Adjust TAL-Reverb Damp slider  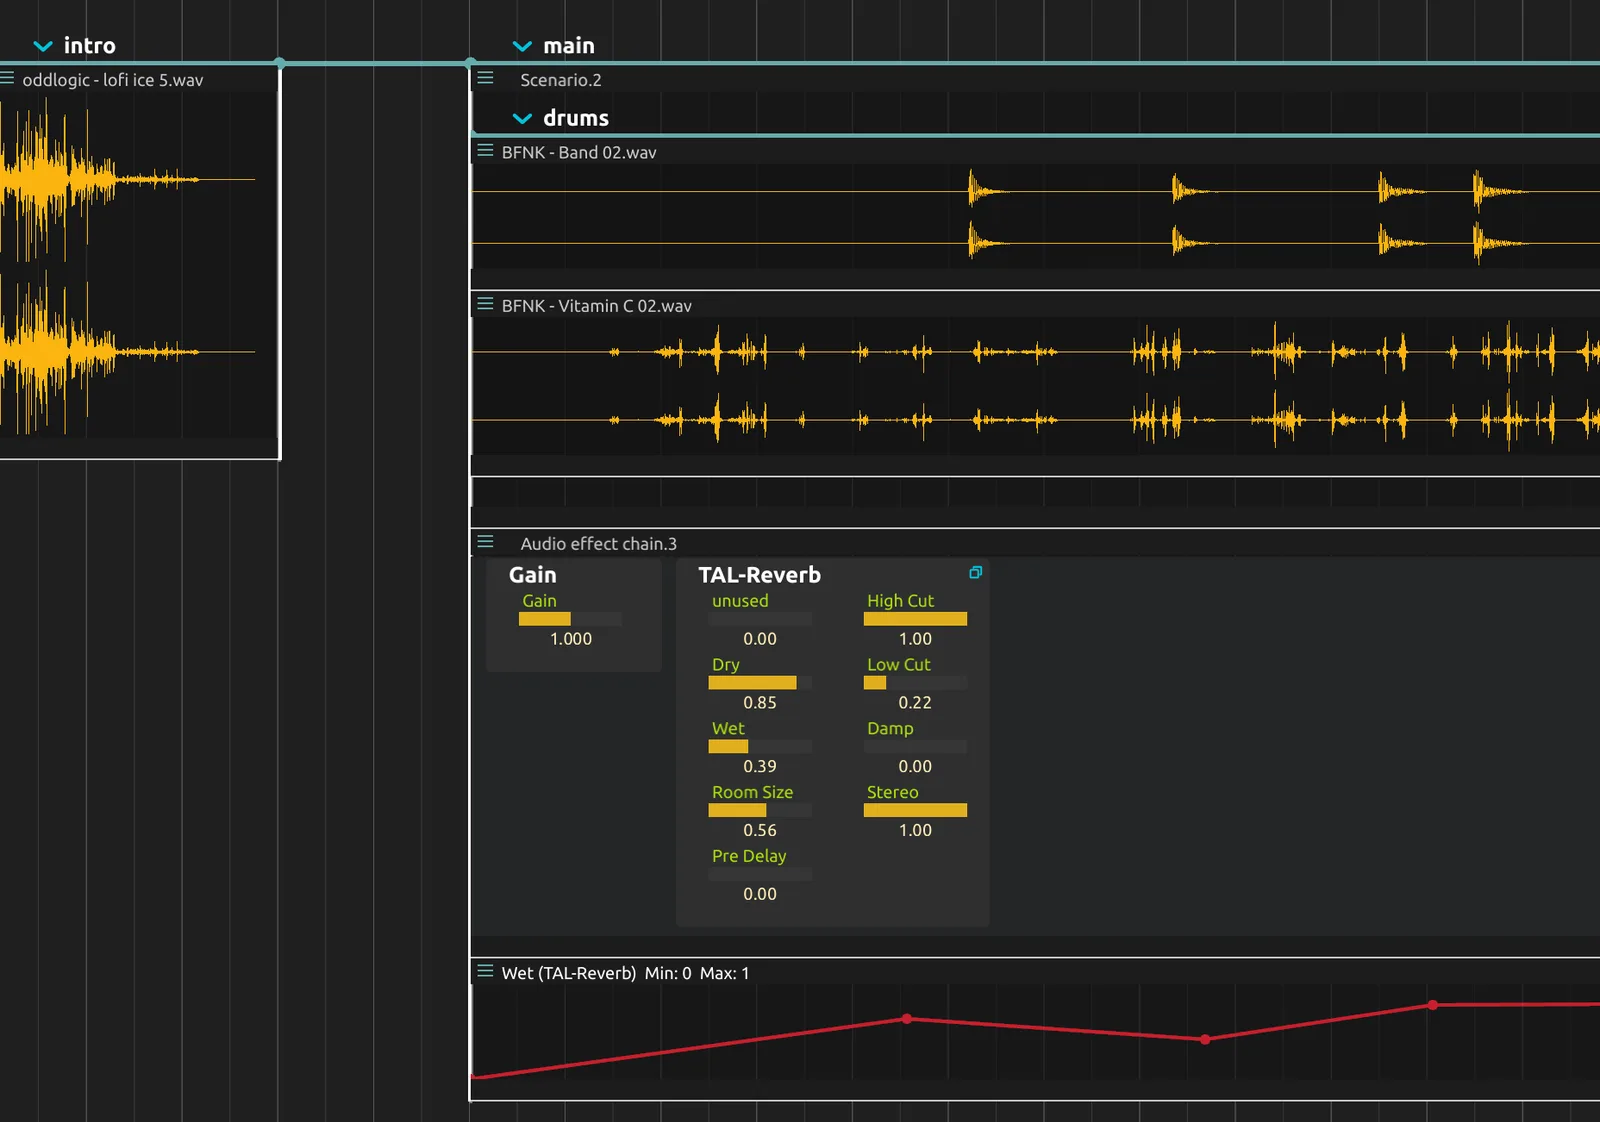point(915,747)
